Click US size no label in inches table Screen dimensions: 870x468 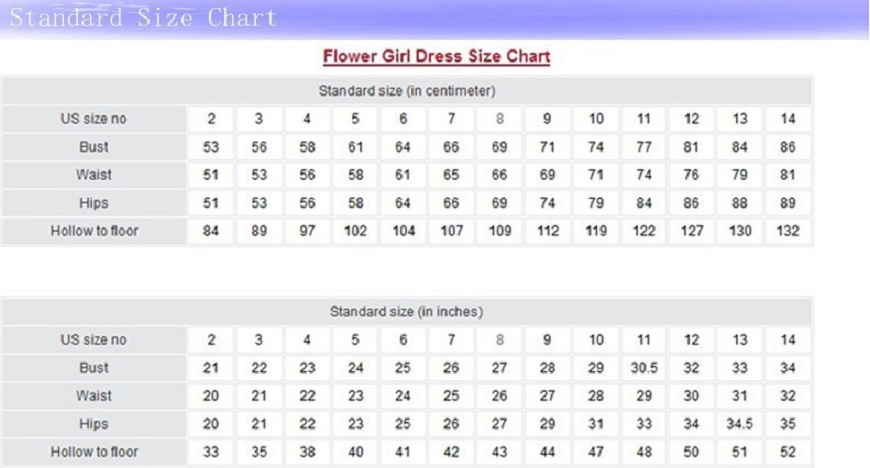click(x=94, y=340)
